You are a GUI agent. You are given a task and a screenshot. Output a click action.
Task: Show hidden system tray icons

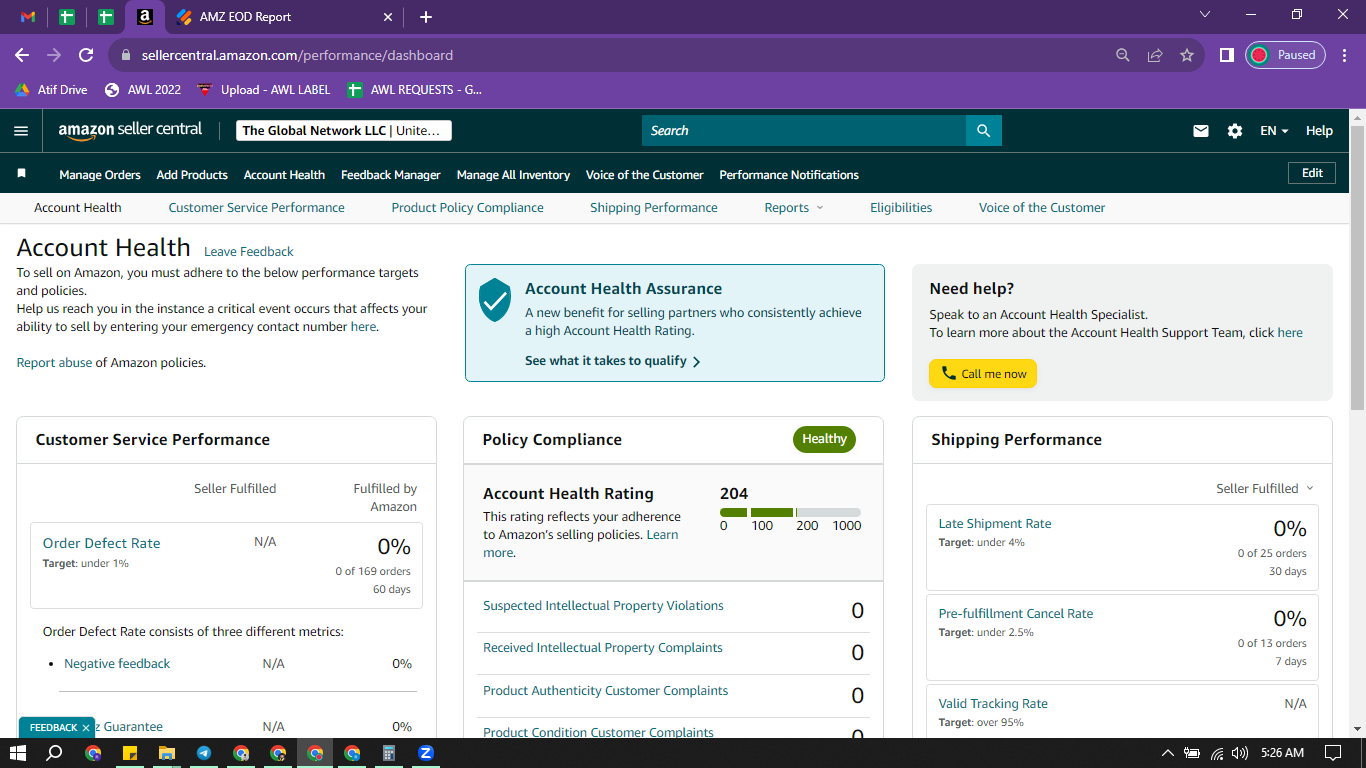[x=1167, y=753]
